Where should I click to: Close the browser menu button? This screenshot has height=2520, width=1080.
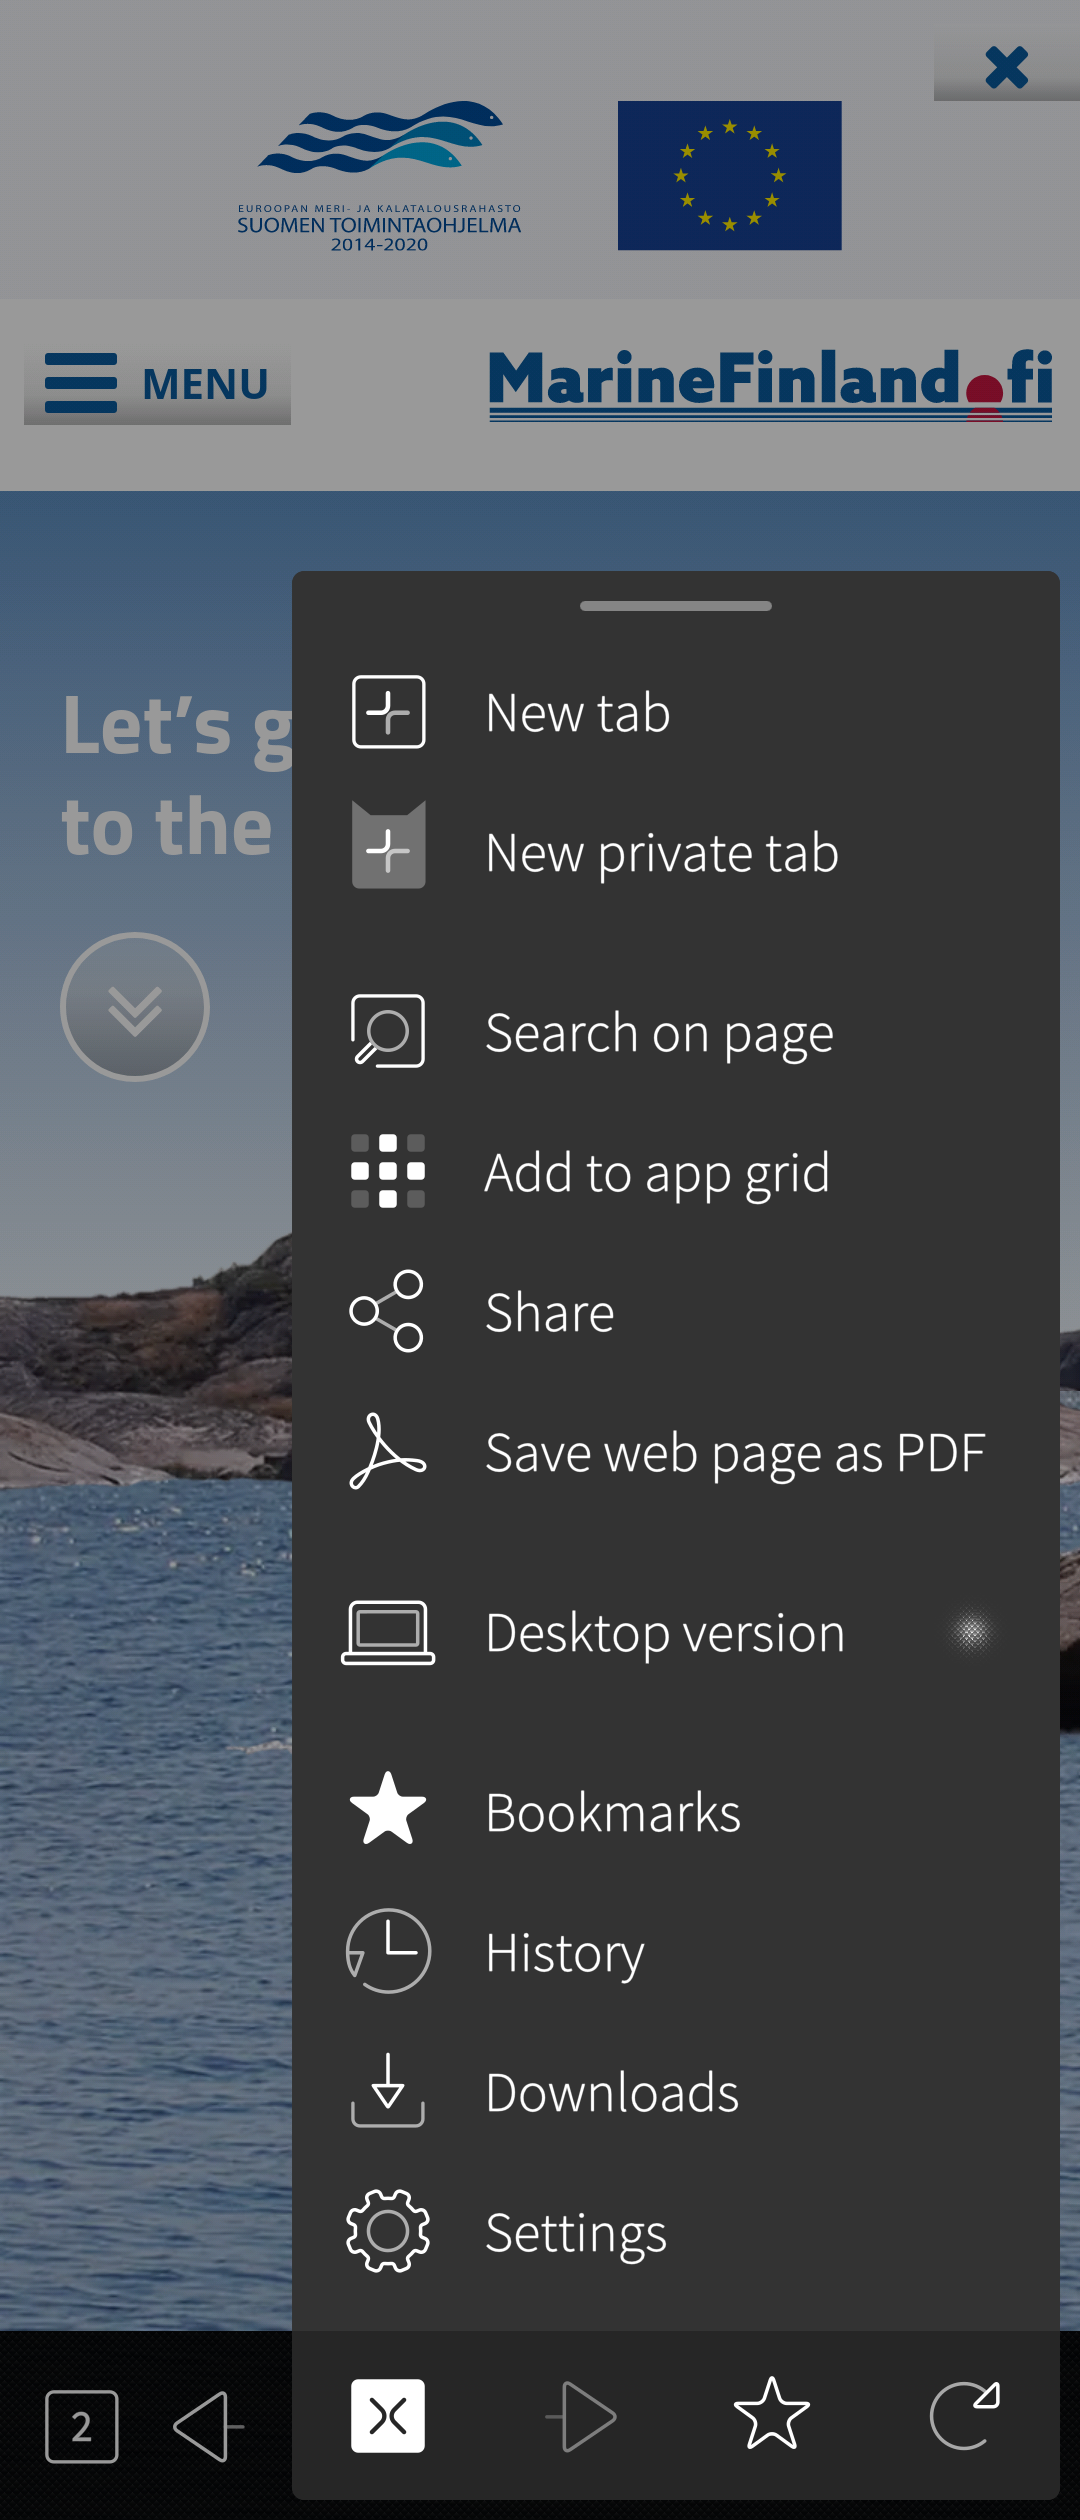point(388,2416)
